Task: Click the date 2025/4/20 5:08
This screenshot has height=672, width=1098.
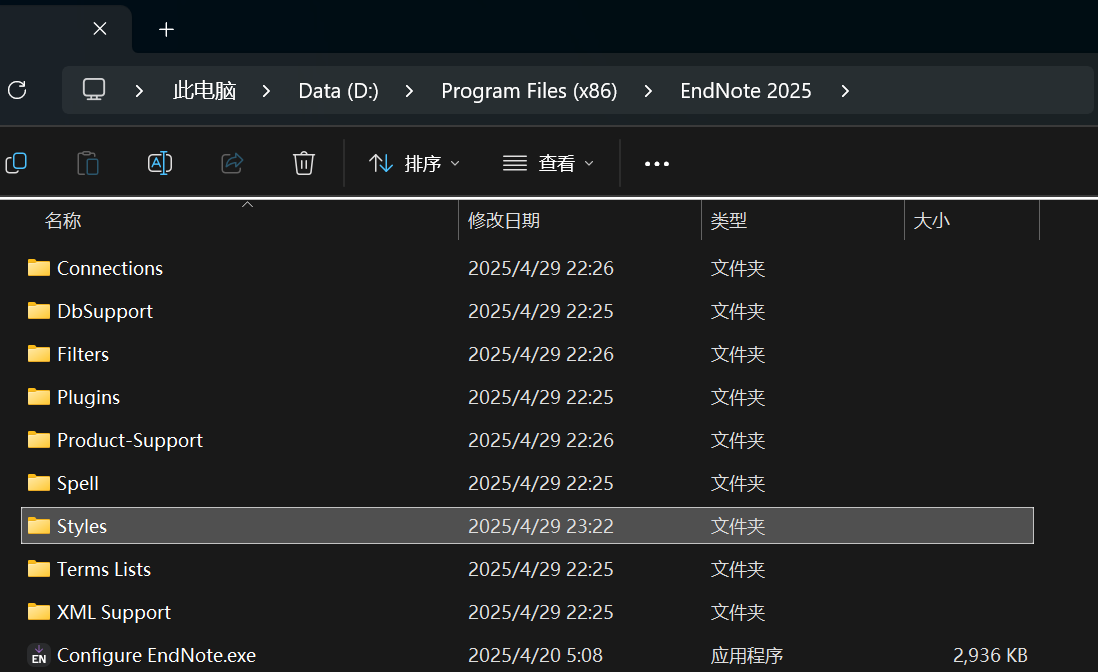Action: (536, 655)
